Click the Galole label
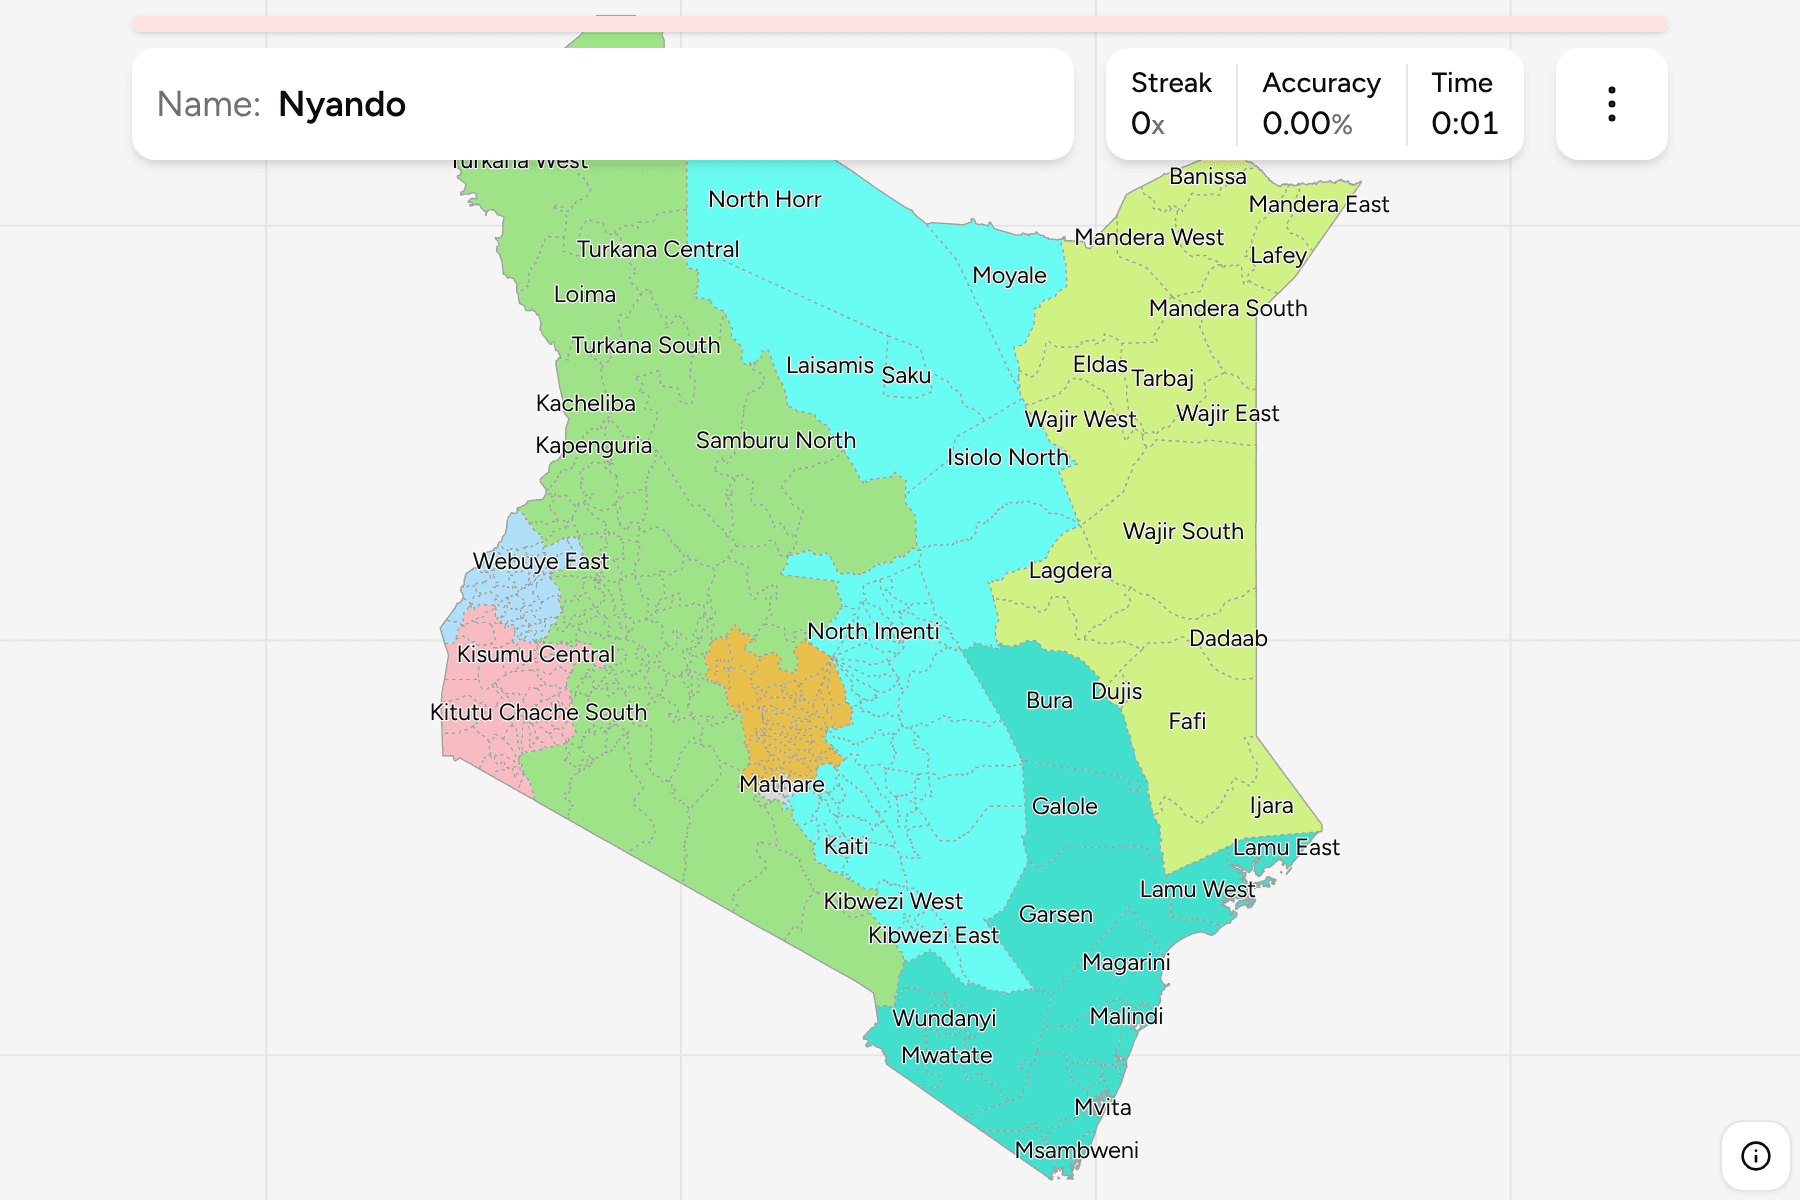 click(1065, 806)
